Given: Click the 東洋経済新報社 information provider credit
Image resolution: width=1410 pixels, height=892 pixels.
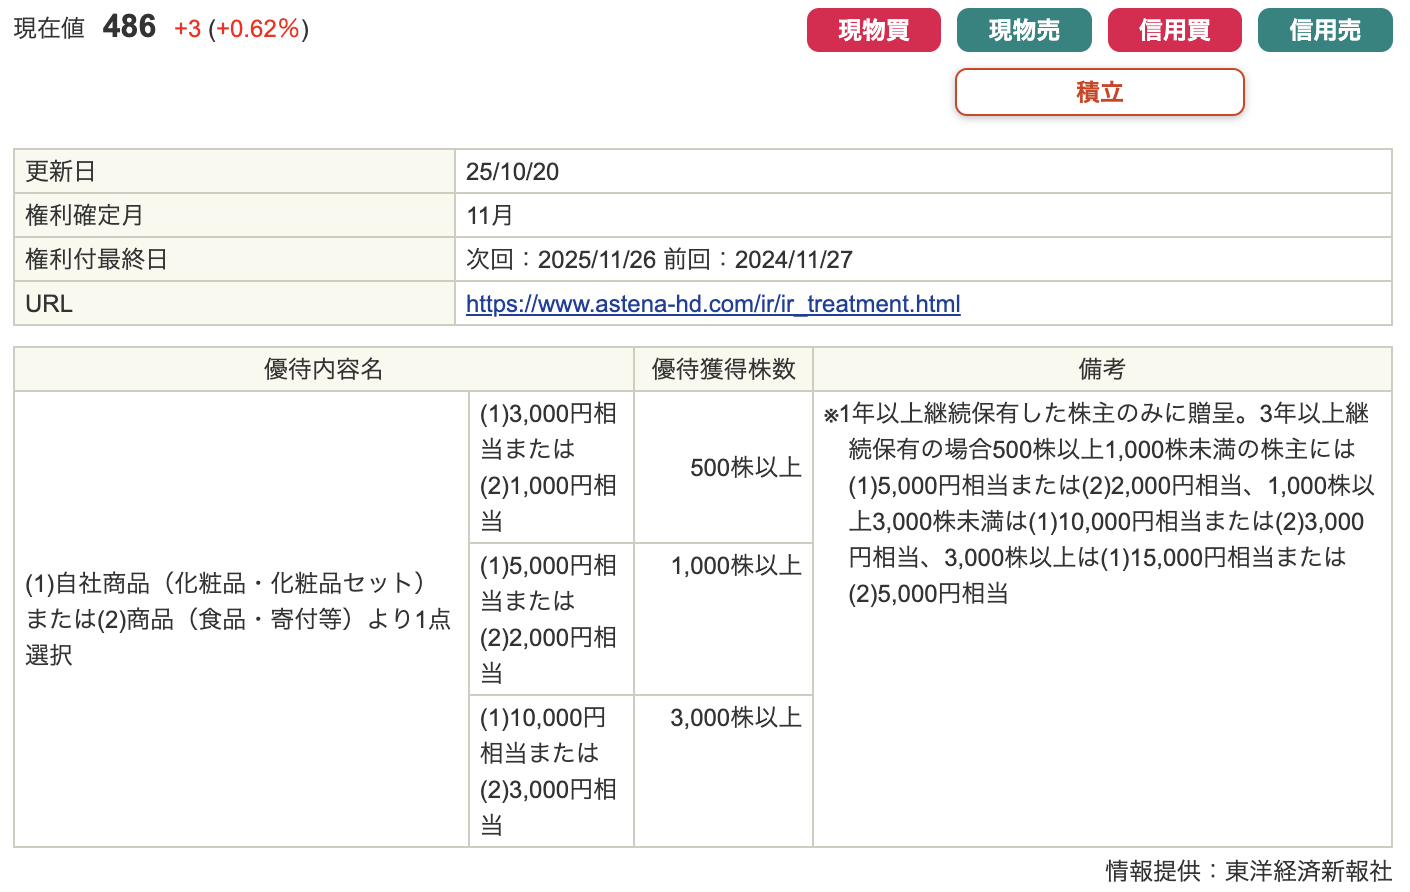Looking at the screenshot, I should [1307, 871].
